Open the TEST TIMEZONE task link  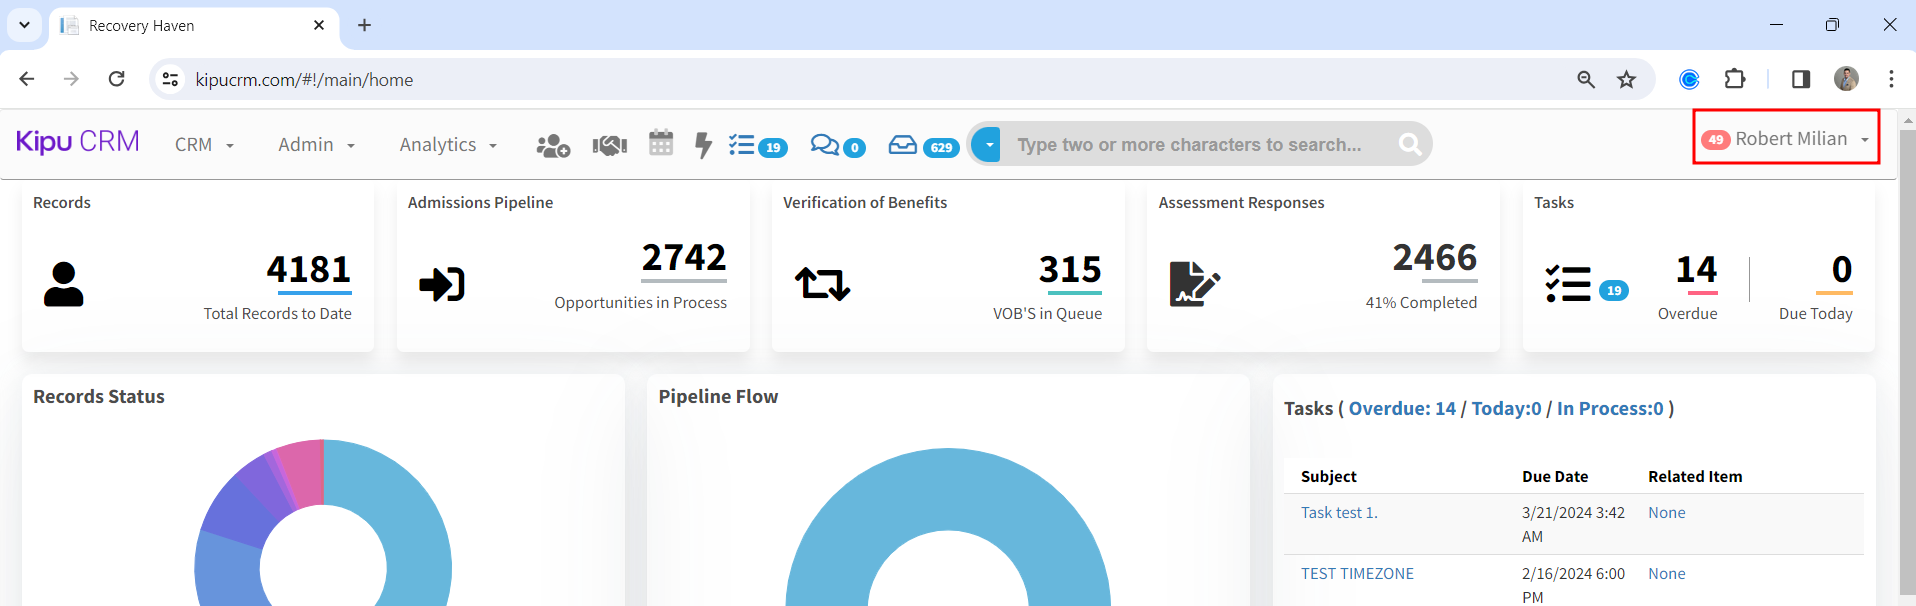point(1357,574)
